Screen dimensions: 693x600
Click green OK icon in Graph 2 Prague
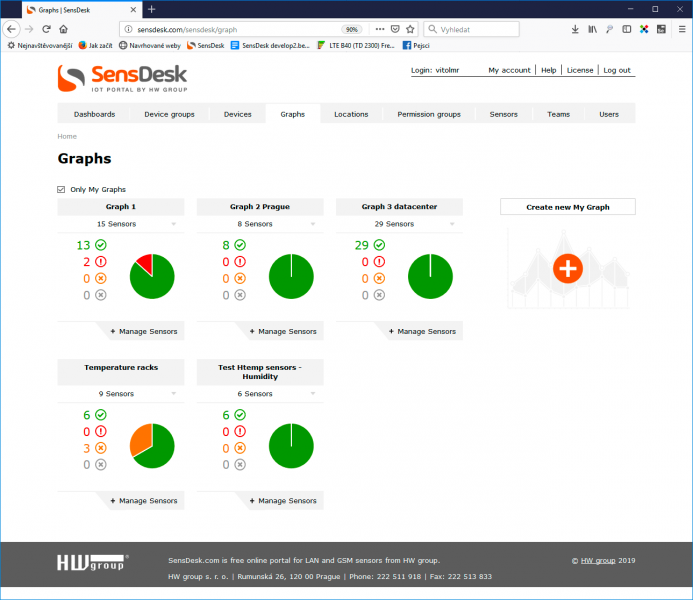240,245
